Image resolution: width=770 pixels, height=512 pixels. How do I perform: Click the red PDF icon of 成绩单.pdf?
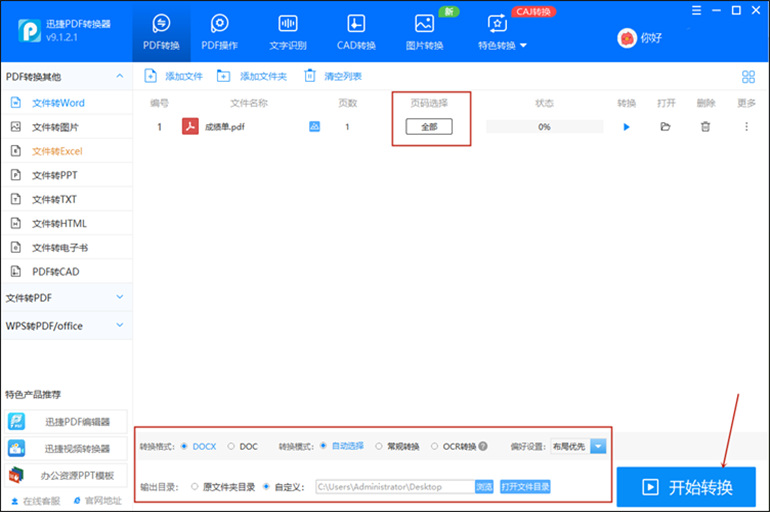tap(190, 127)
